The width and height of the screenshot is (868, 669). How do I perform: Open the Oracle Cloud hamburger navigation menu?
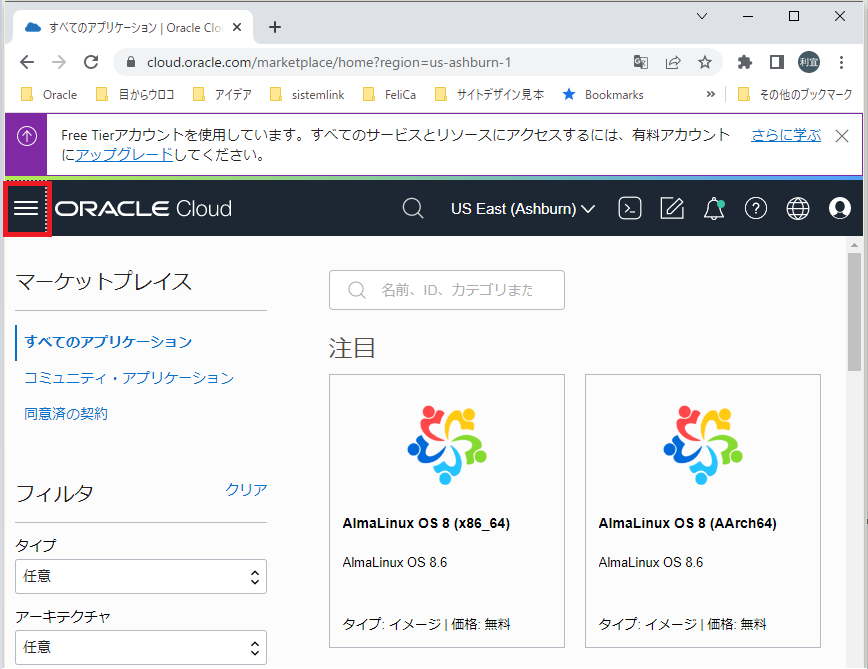[x=27, y=209]
